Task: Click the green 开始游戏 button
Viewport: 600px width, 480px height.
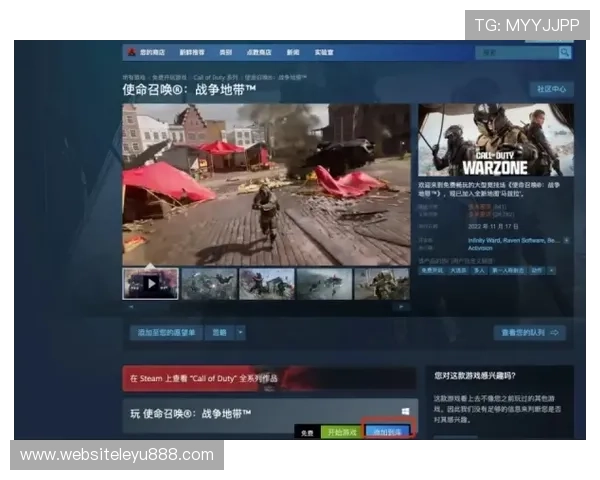Action: pyautogui.click(x=342, y=431)
